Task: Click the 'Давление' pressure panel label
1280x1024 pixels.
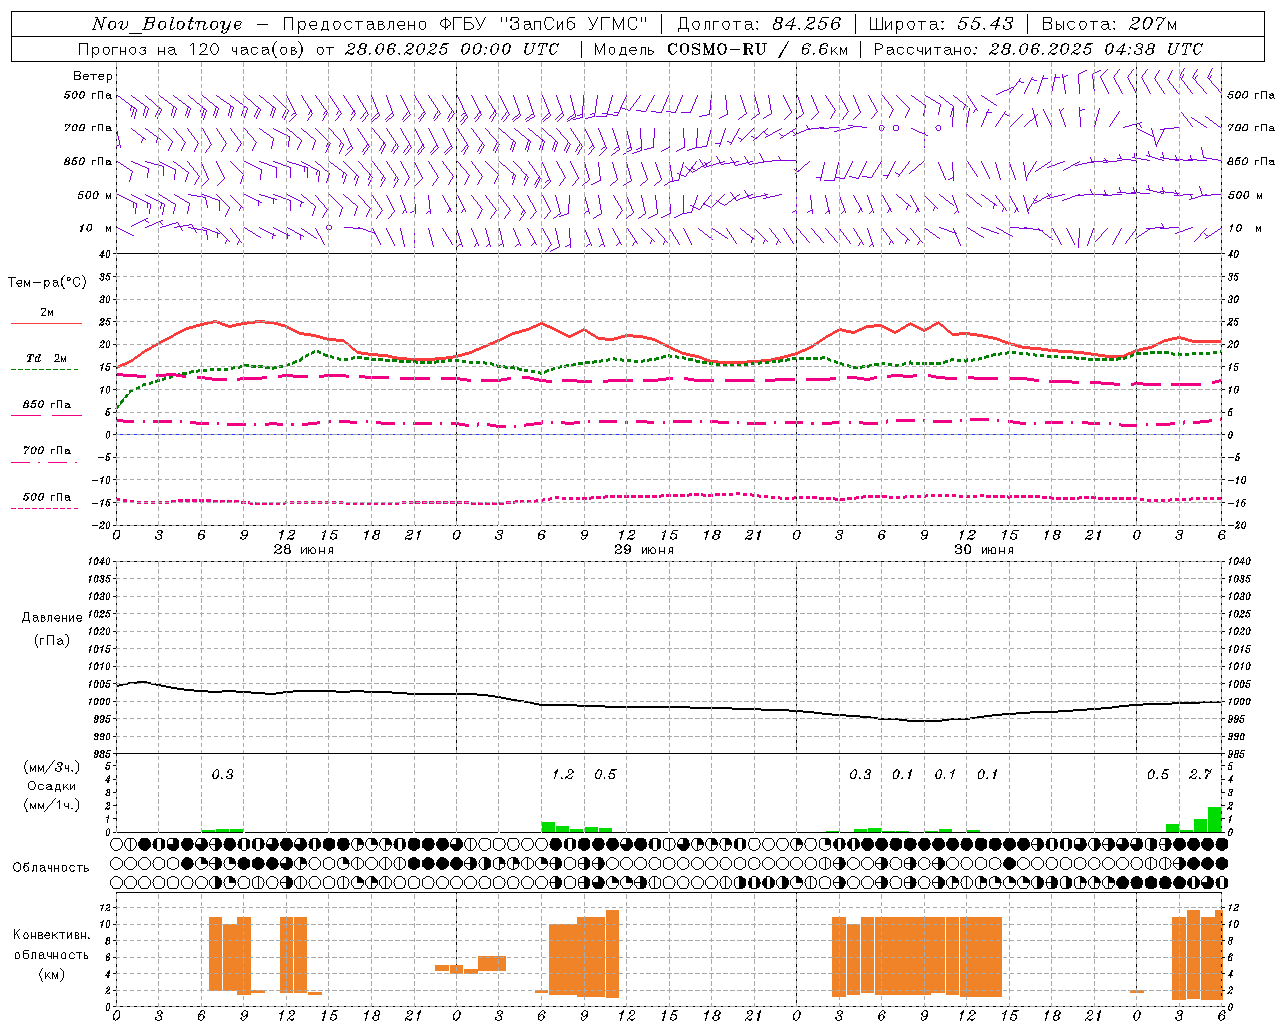Action: 52,618
